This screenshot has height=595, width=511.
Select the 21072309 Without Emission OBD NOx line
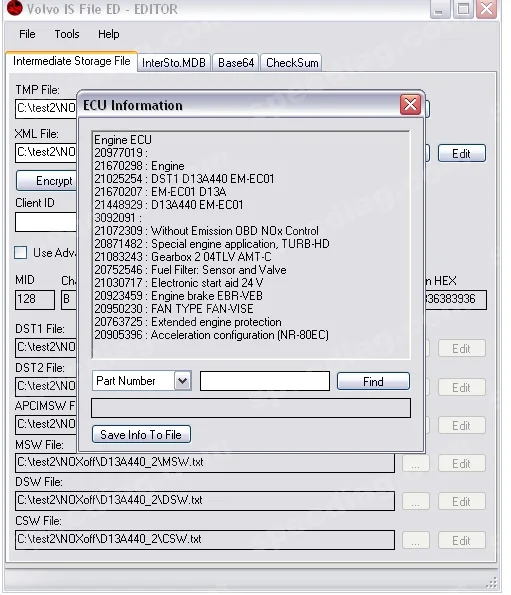(206, 231)
